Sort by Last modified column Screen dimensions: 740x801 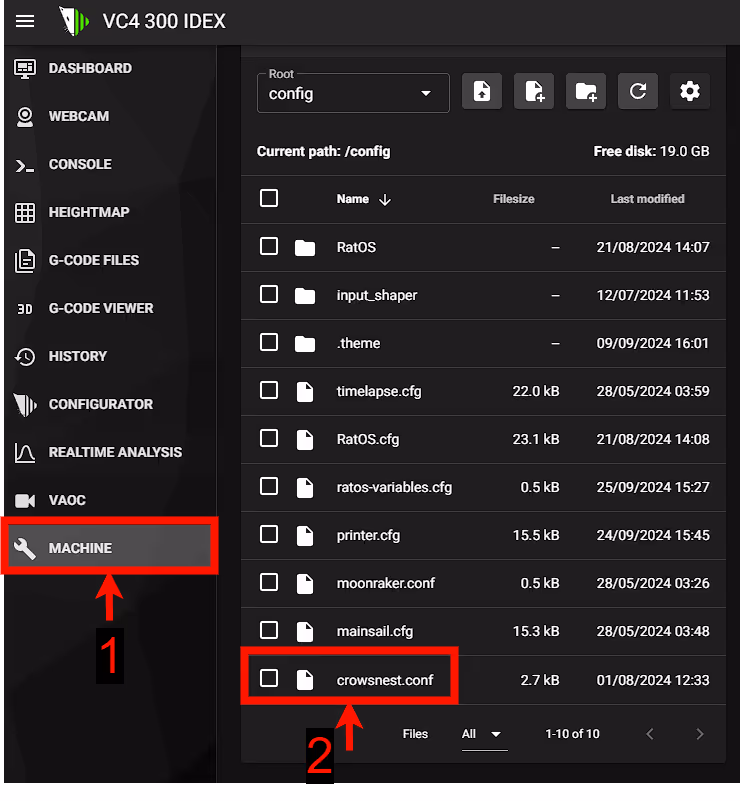648,199
